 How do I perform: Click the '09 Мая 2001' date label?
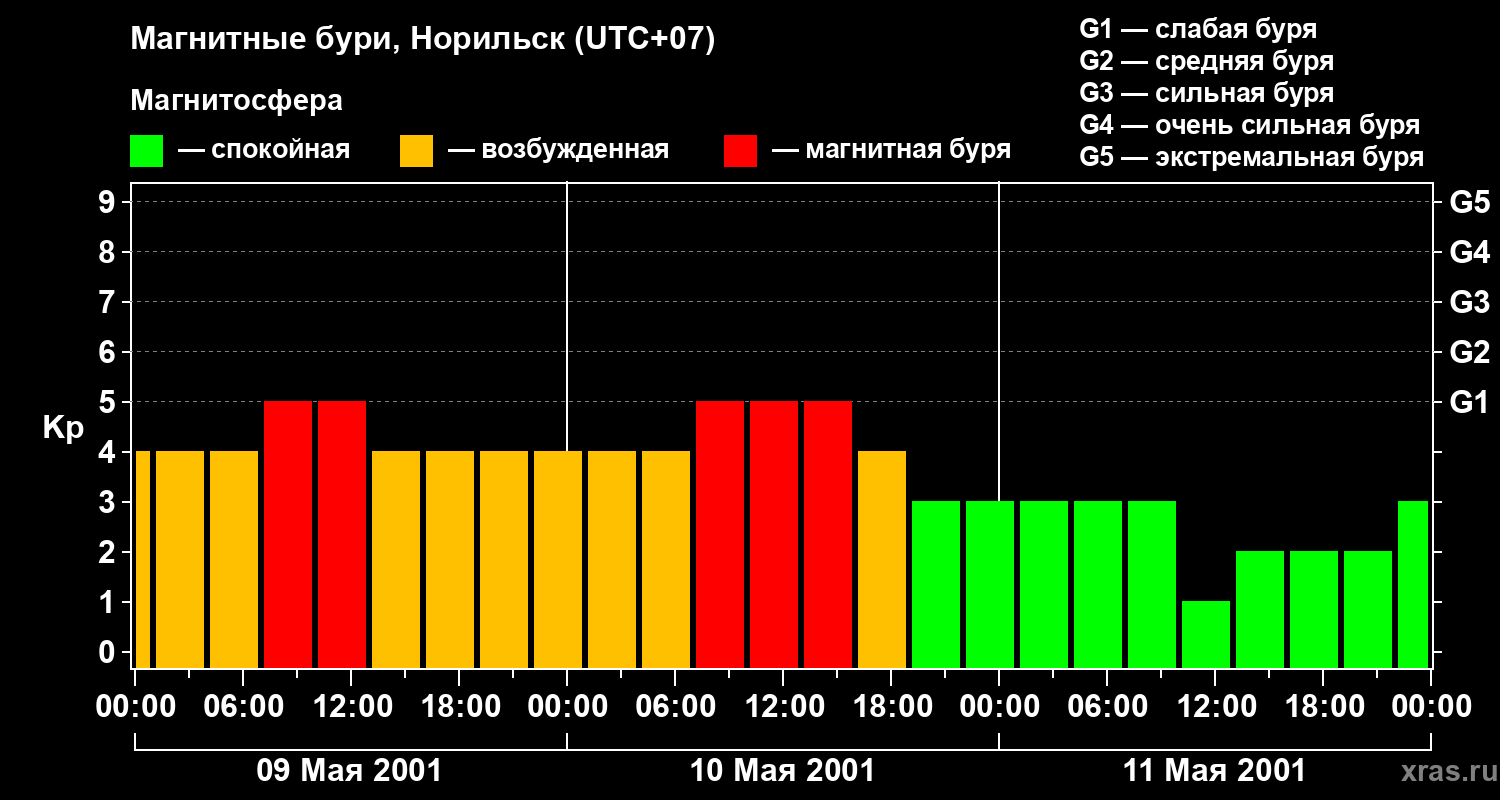click(x=349, y=771)
